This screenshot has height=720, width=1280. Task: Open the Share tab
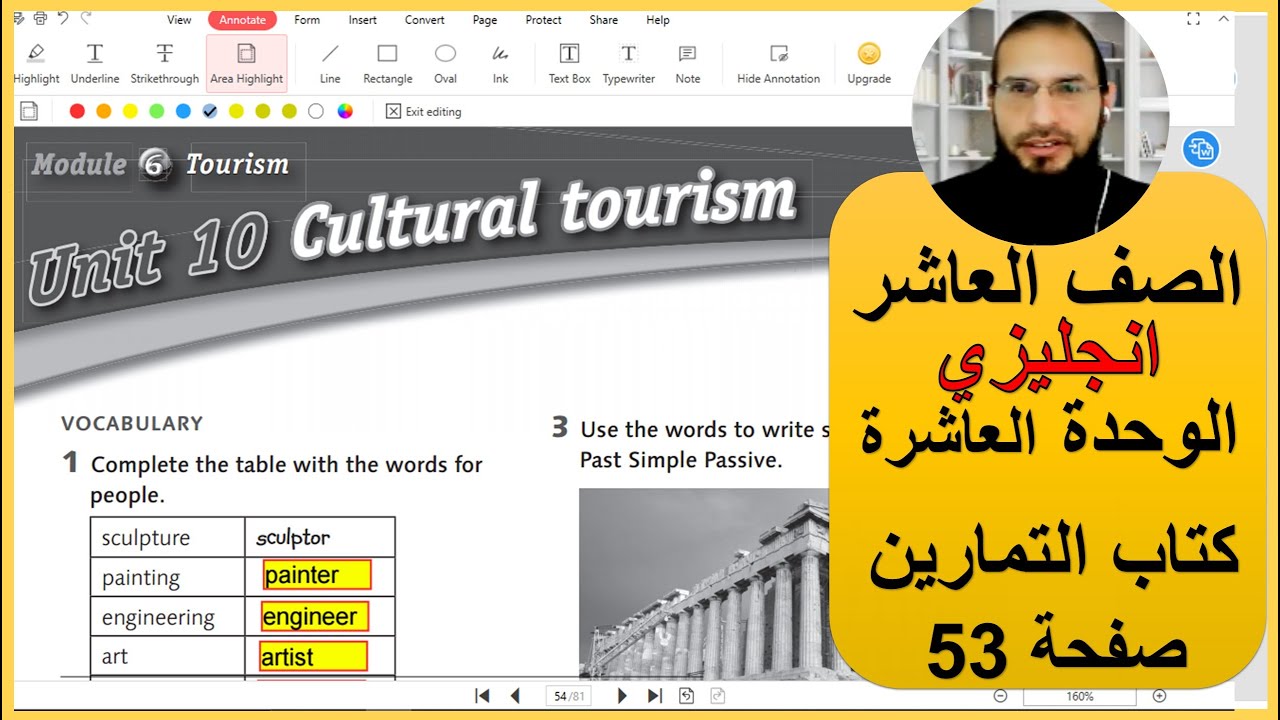pos(603,20)
